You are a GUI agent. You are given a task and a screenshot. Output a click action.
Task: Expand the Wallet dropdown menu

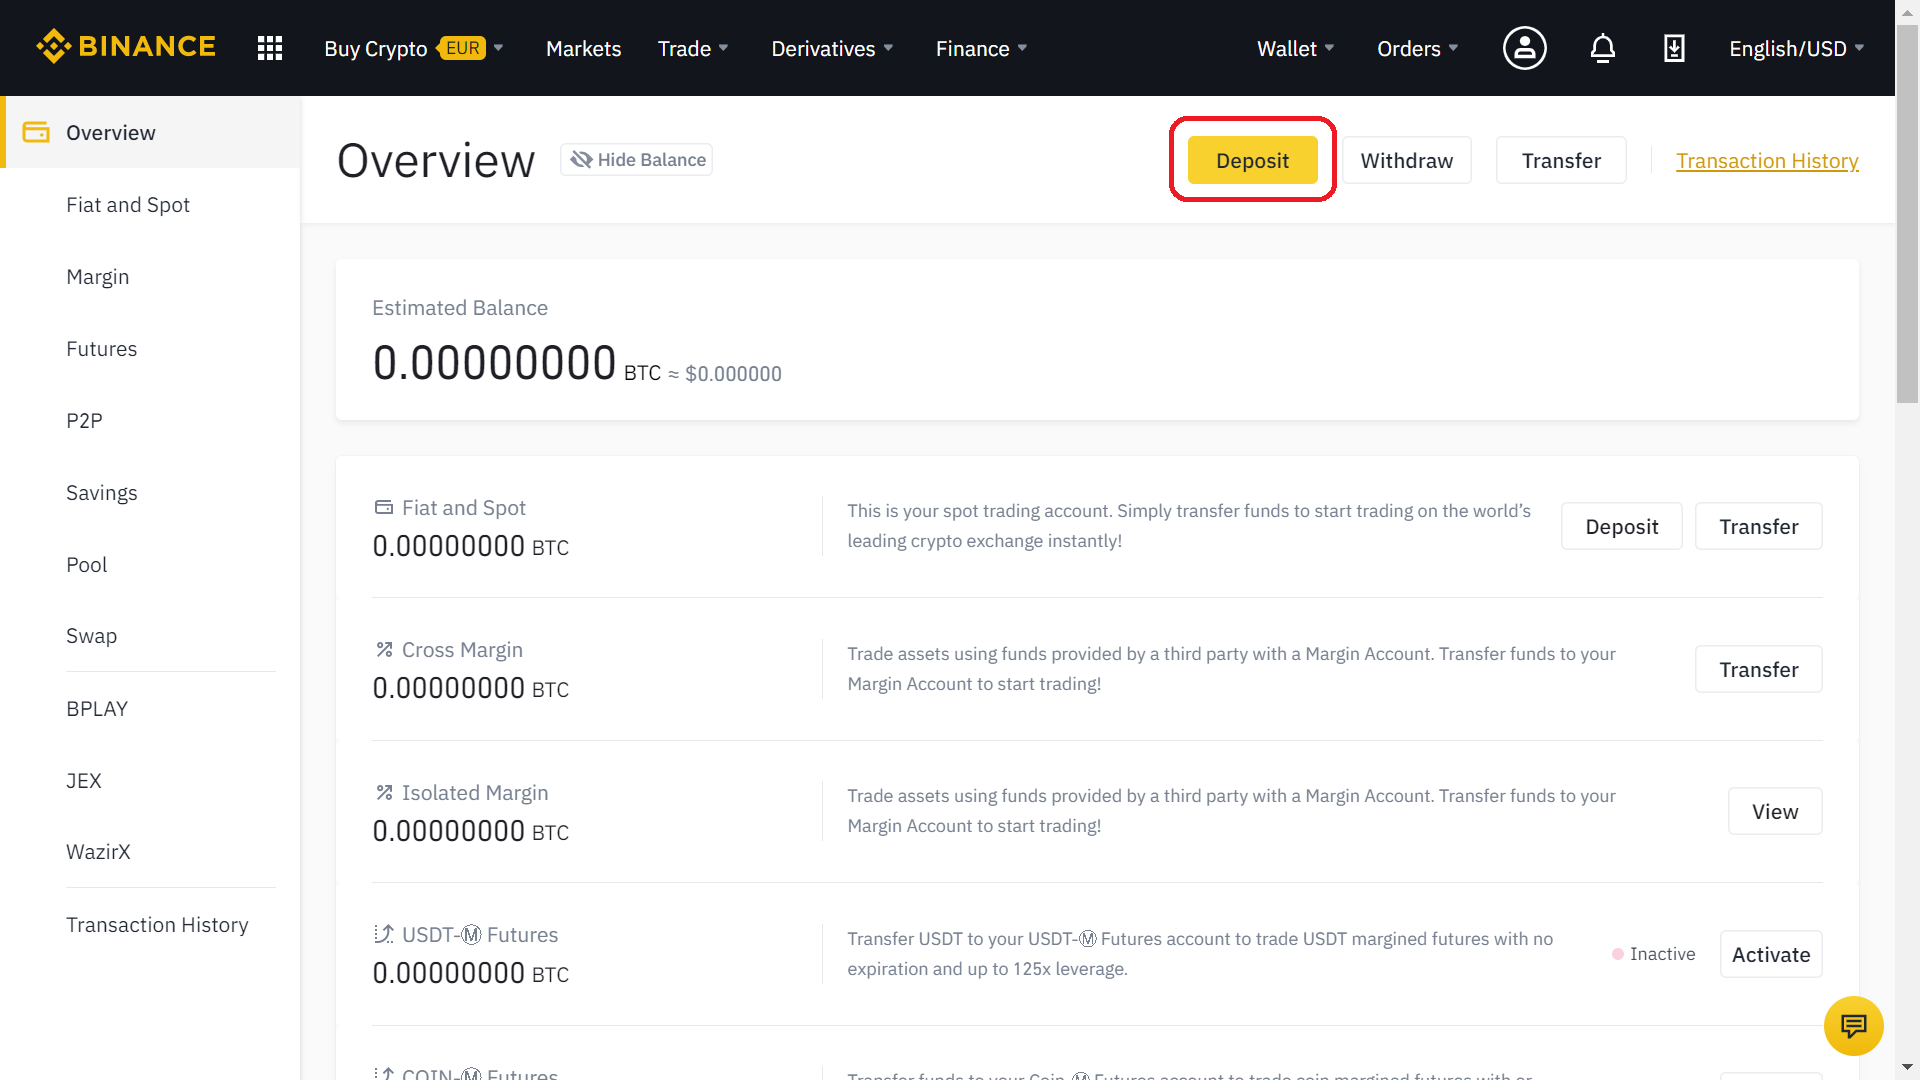pyautogui.click(x=1295, y=48)
